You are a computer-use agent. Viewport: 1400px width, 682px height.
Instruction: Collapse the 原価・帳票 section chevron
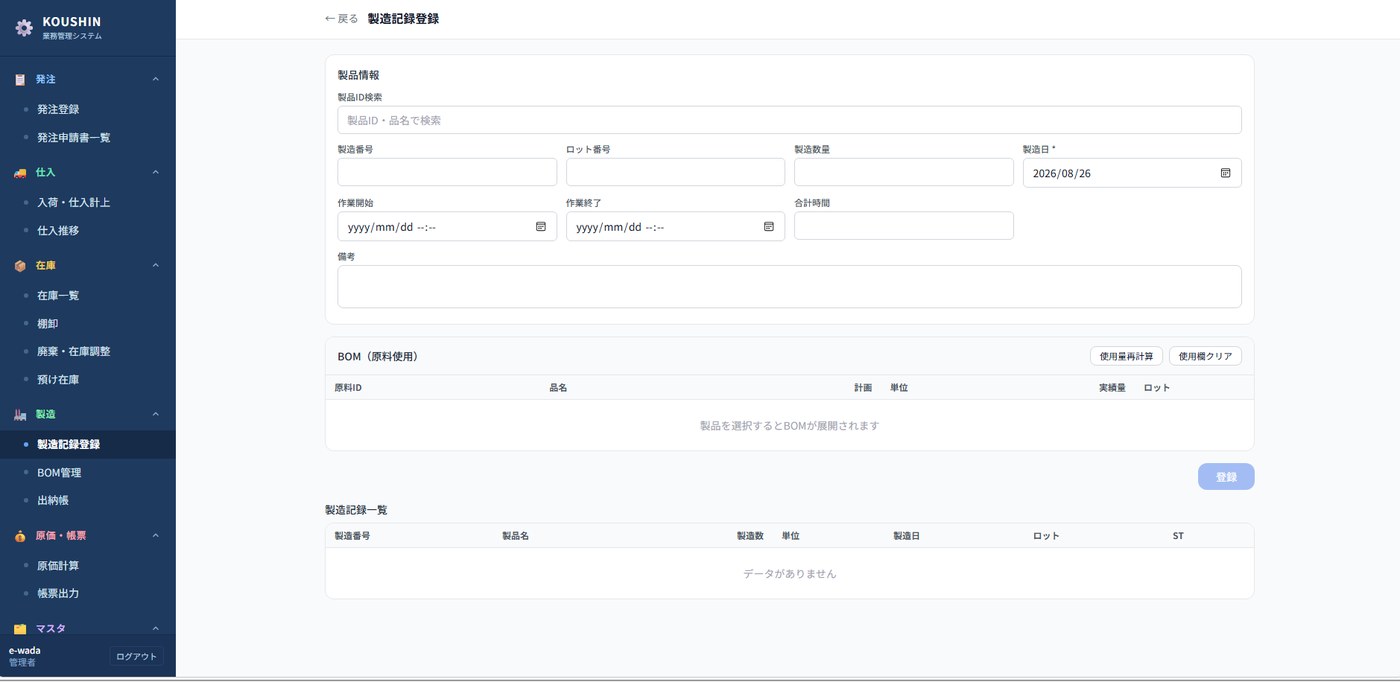pos(156,535)
